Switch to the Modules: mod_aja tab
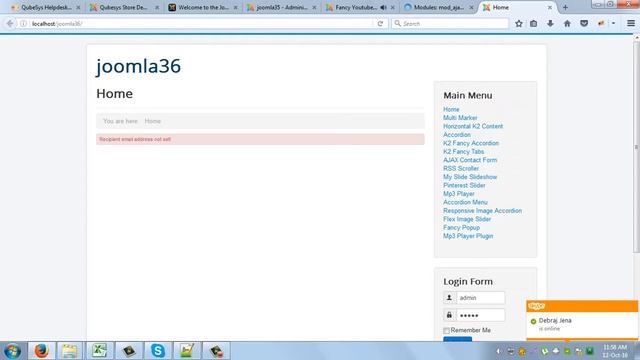This screenshot has width=640, height=360. 439,7
